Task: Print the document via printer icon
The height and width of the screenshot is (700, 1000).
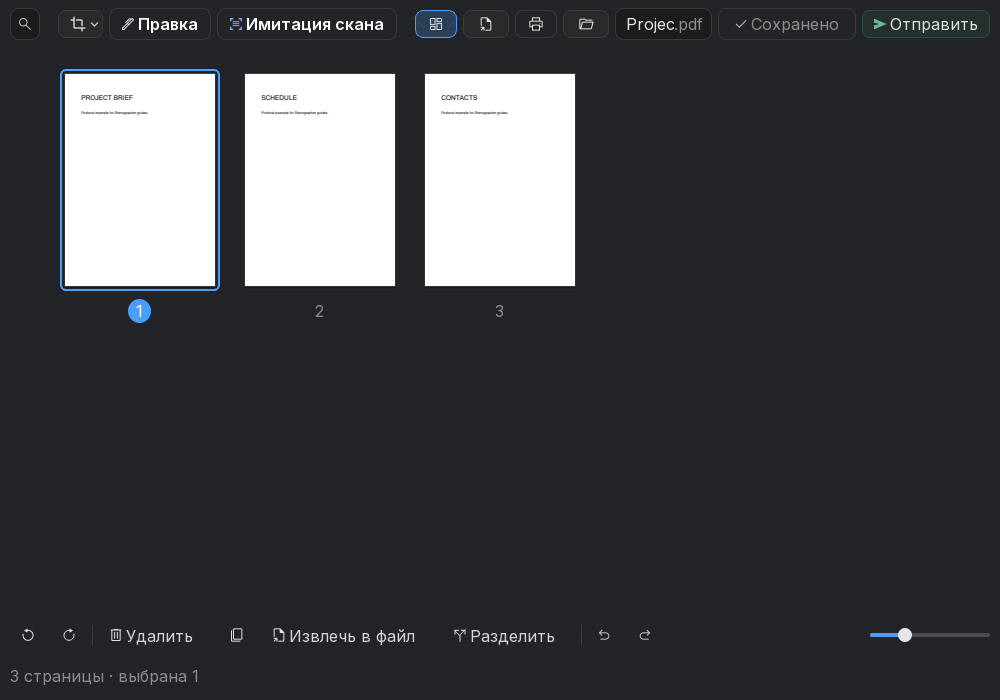Action: (536, 24)
